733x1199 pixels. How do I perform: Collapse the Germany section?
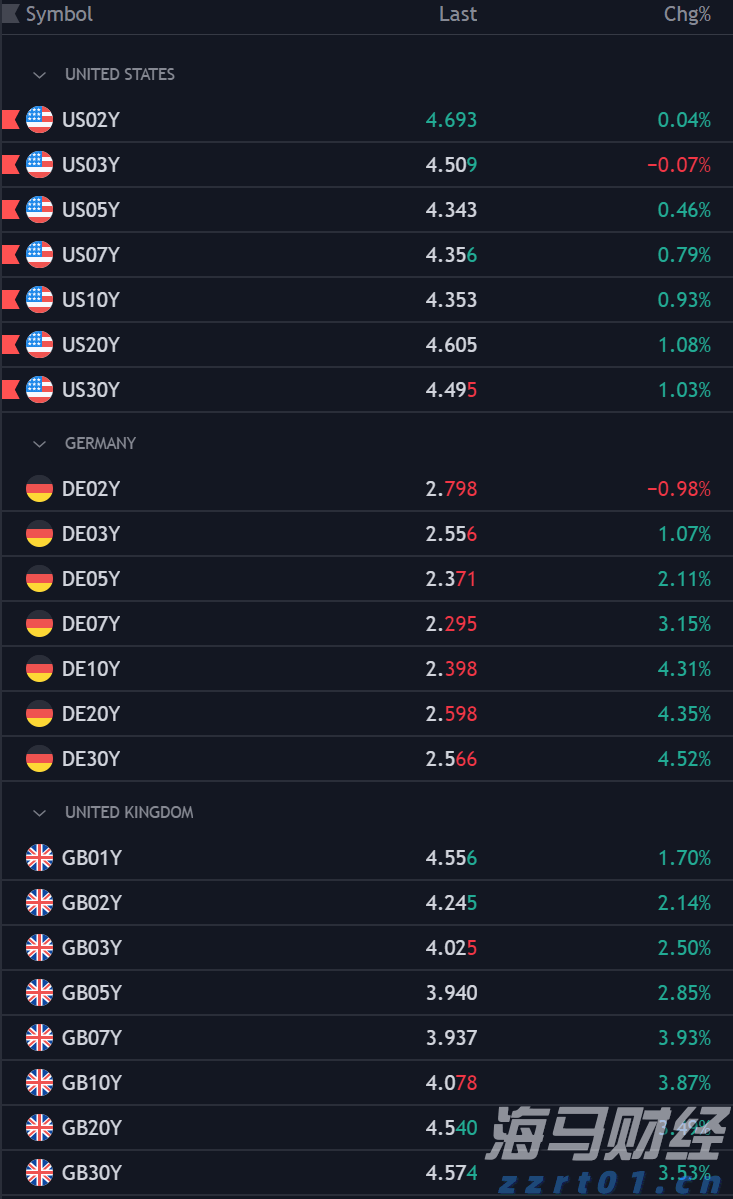pyautogui.click(x=40, y=444)
